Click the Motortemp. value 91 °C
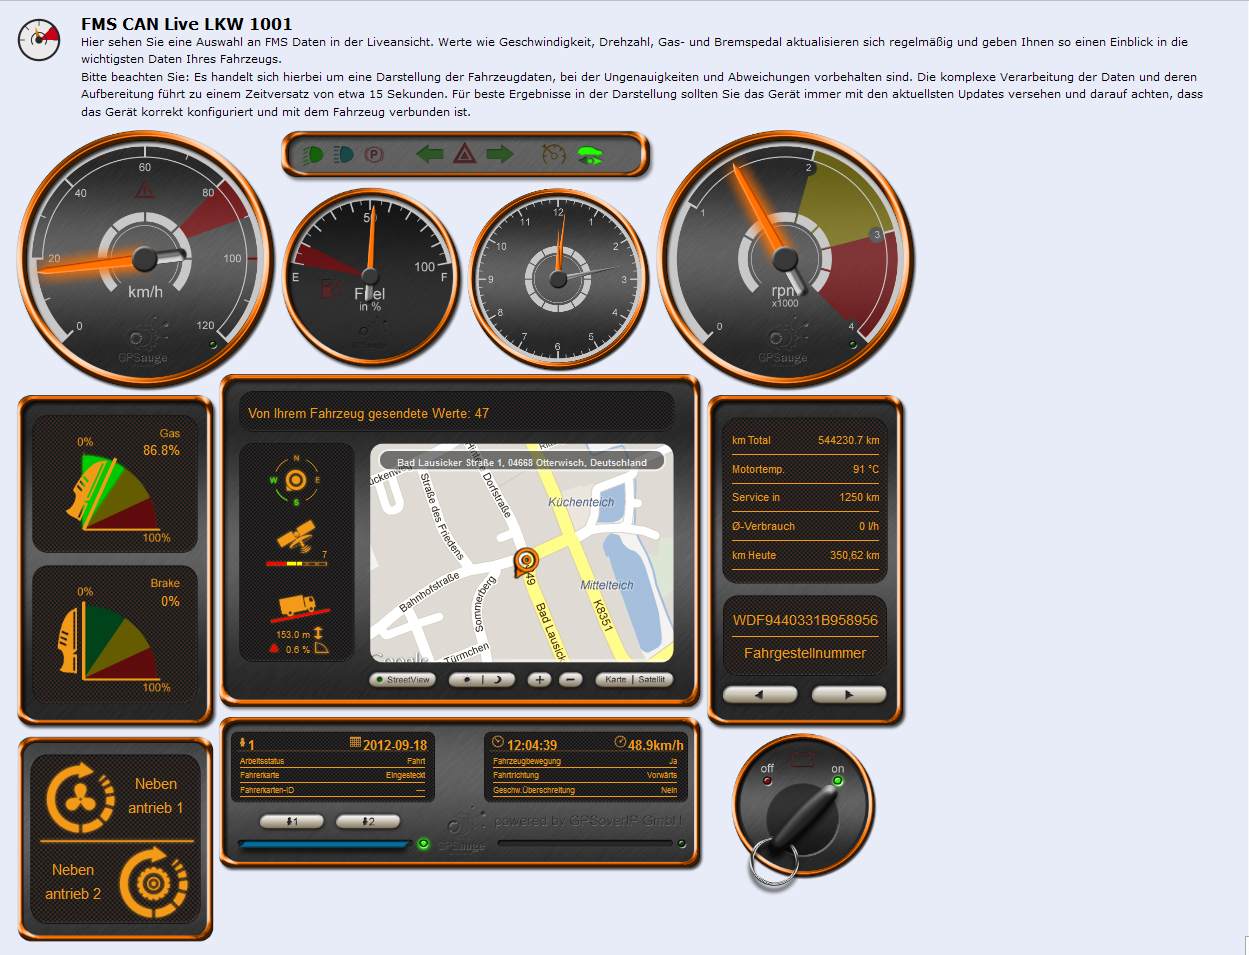Screen dimensions: 1249x955 (x=866, y=469)
